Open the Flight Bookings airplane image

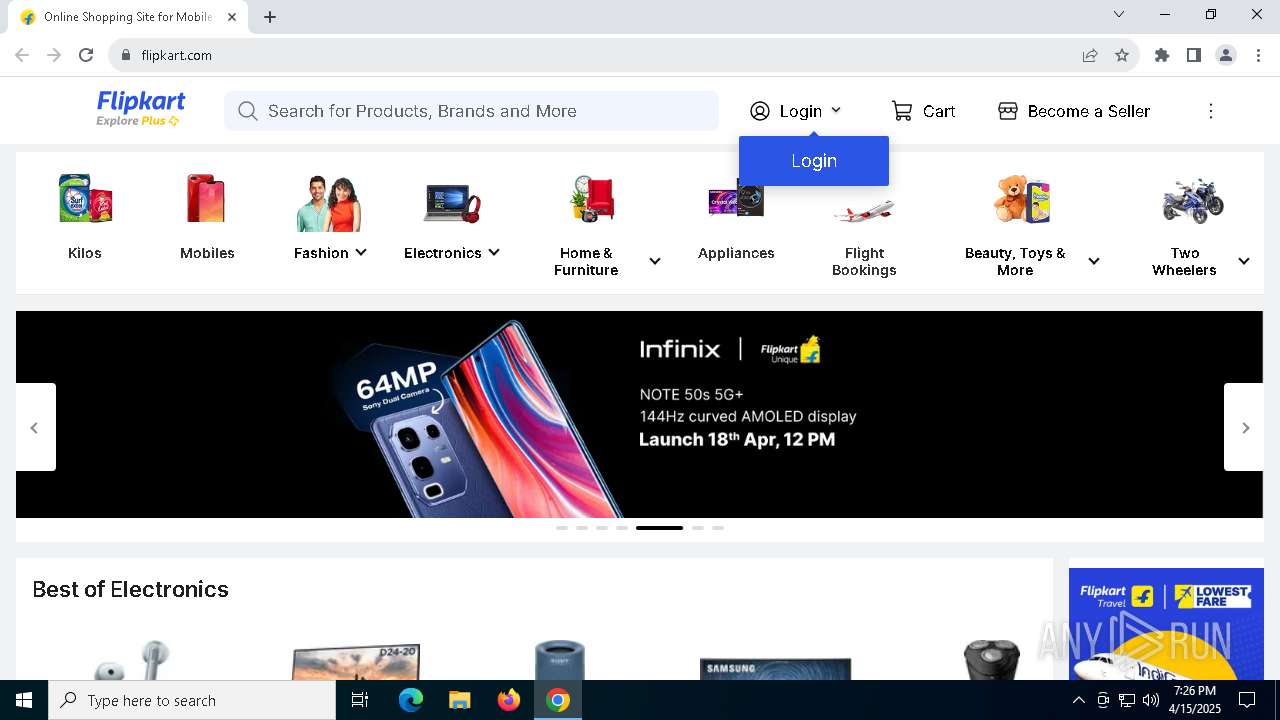click(864, 211)
